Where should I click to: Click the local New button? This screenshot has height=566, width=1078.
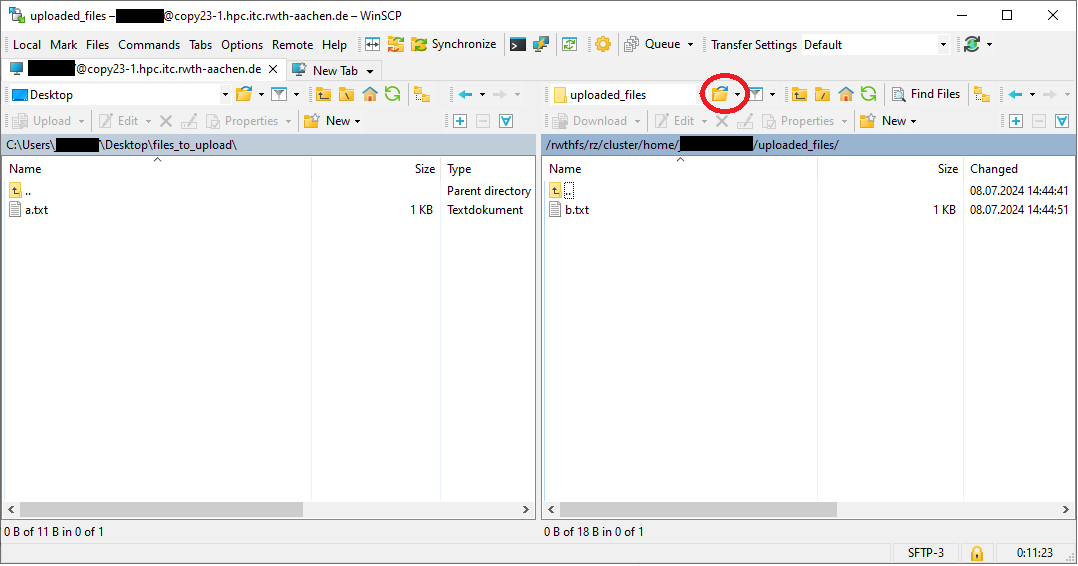tap(333, 121)
